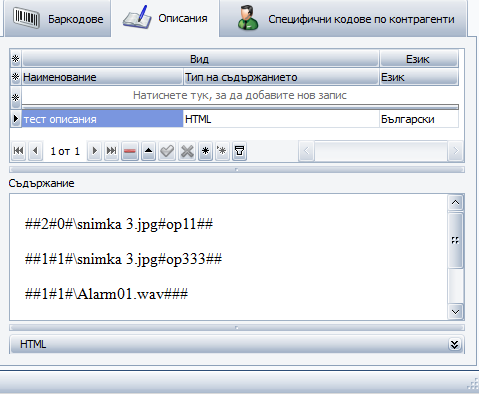Click the black up-arrow edit button

click(x=149, y=151)
